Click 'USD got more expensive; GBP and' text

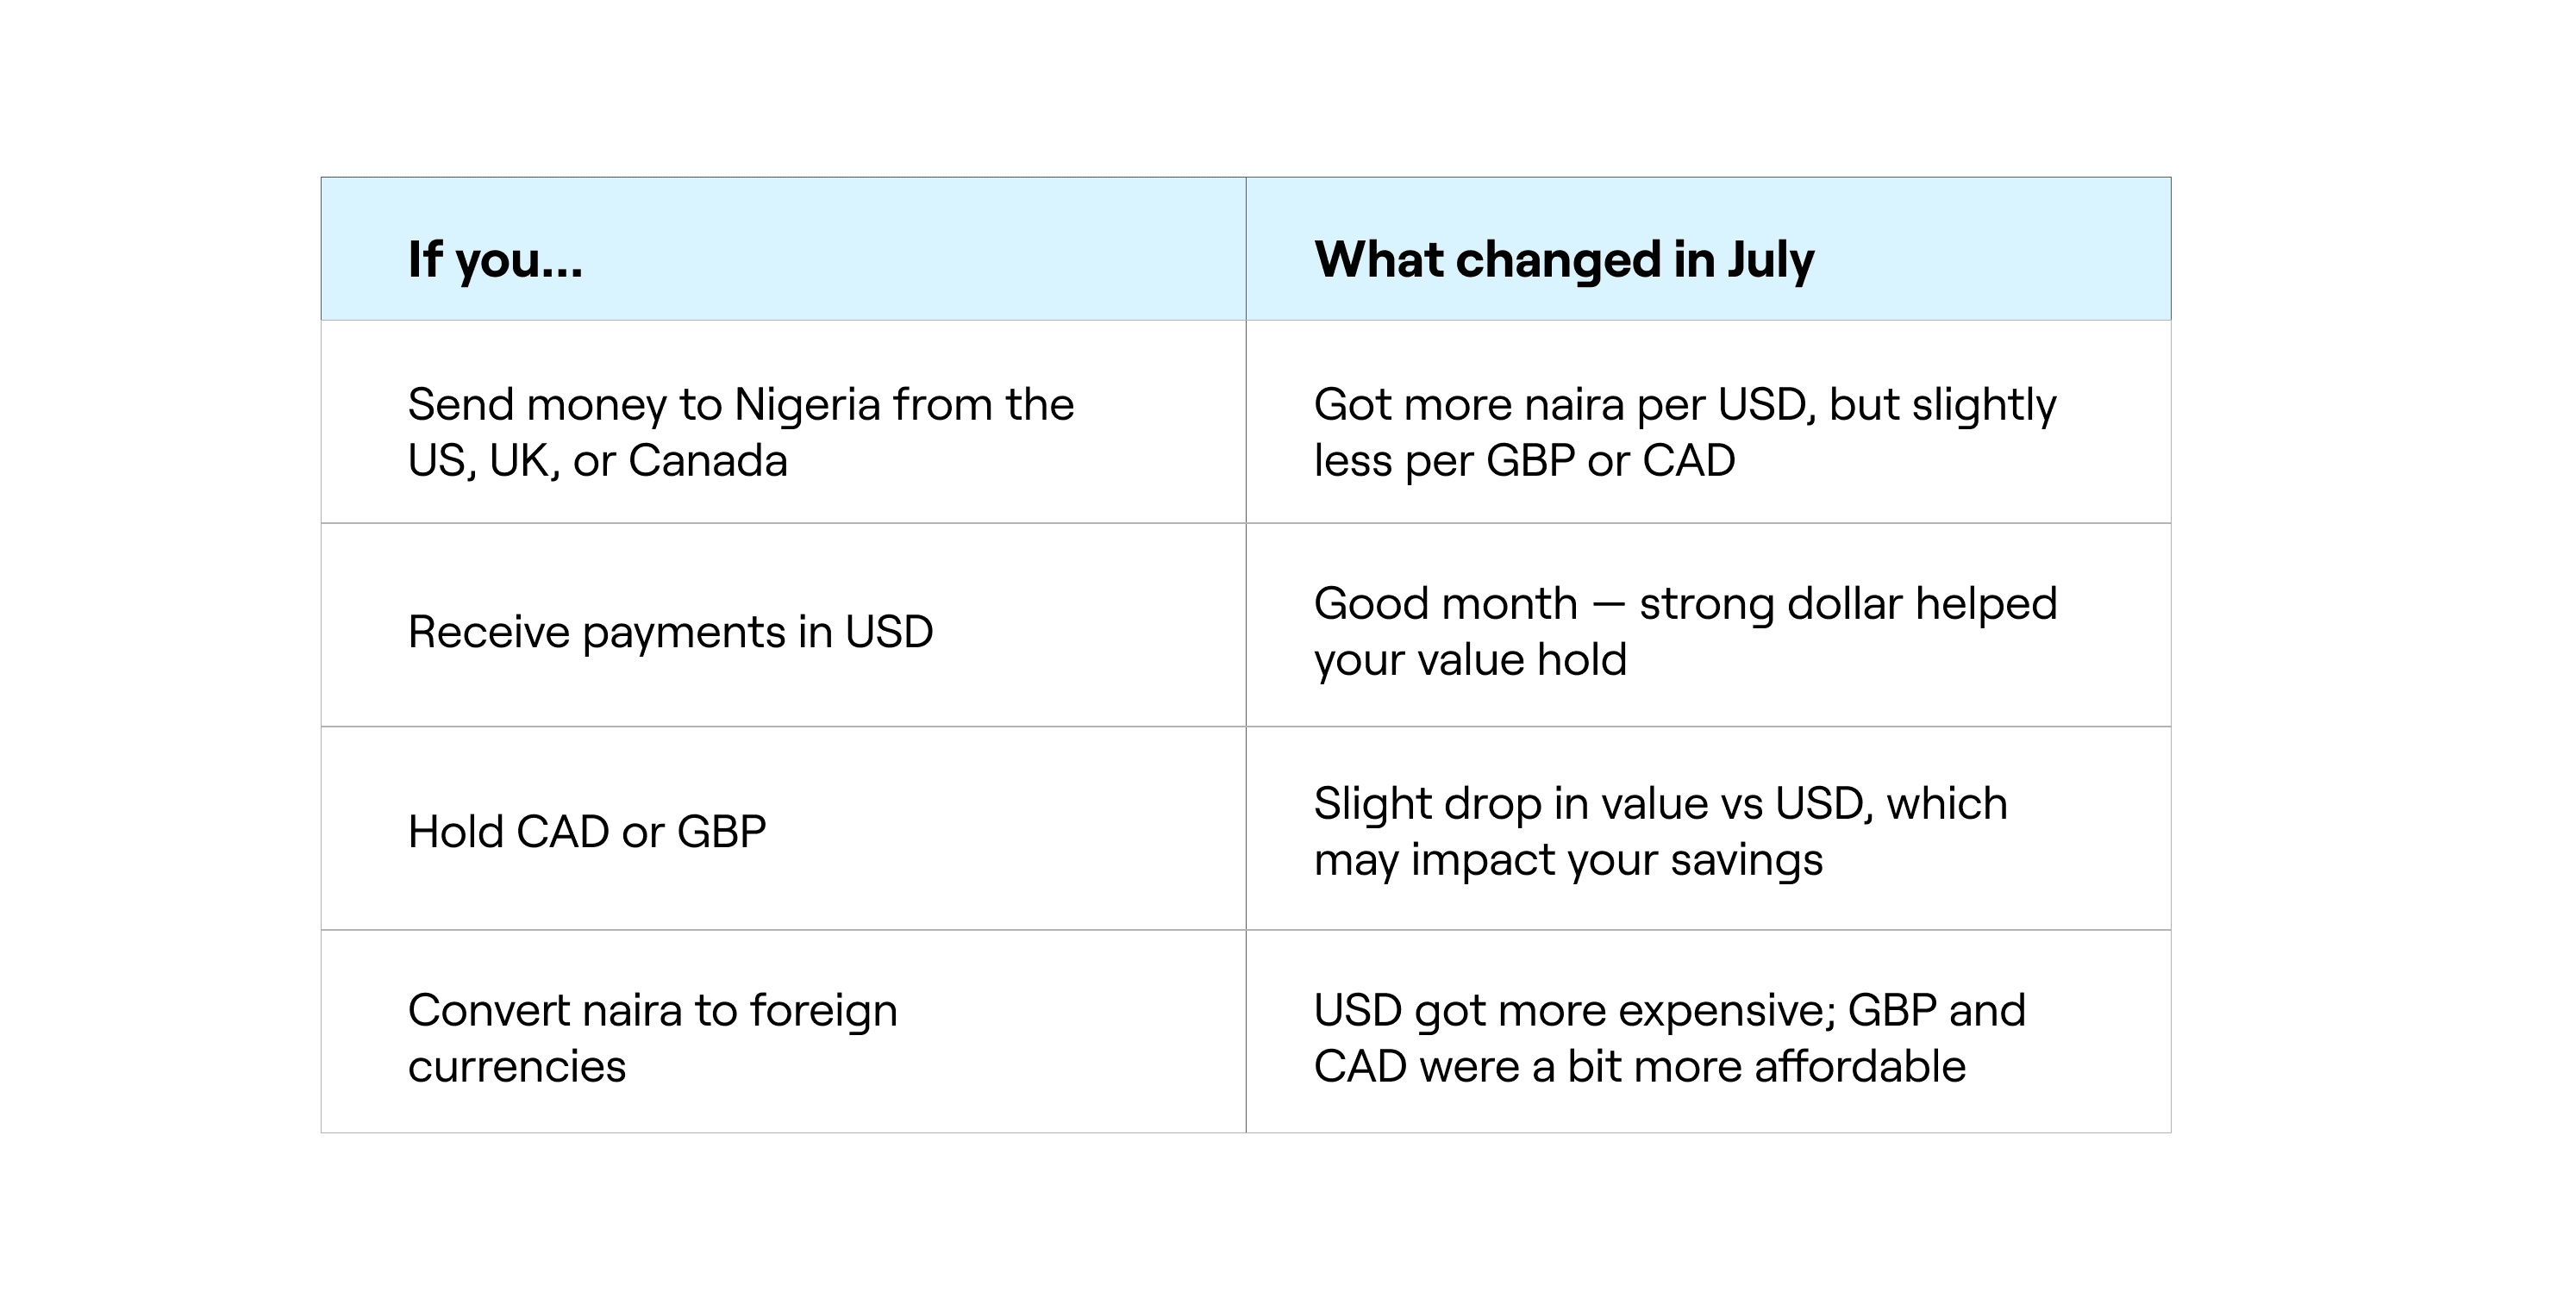click(x=1669, y=1011)
